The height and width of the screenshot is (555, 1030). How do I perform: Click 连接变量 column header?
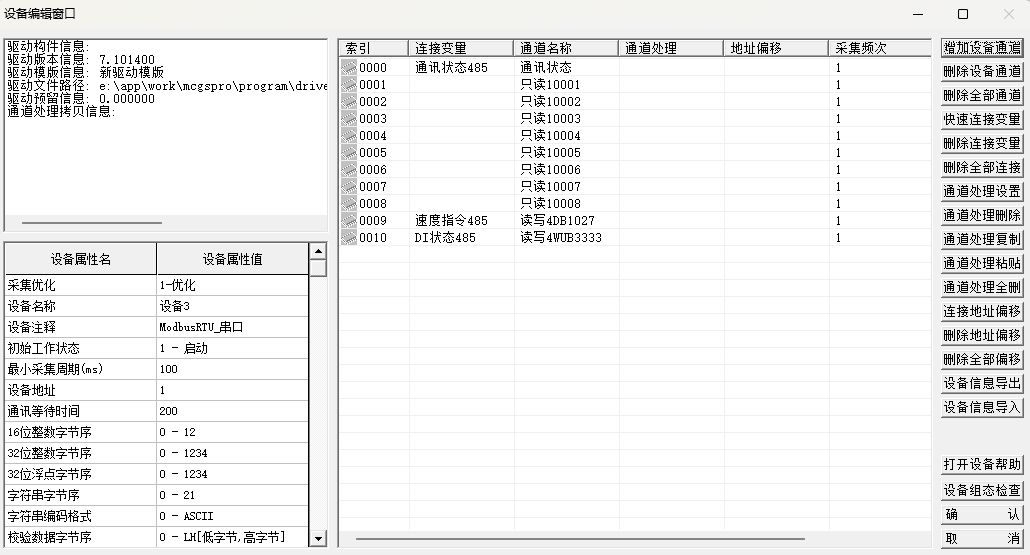(x=460, y=48)
